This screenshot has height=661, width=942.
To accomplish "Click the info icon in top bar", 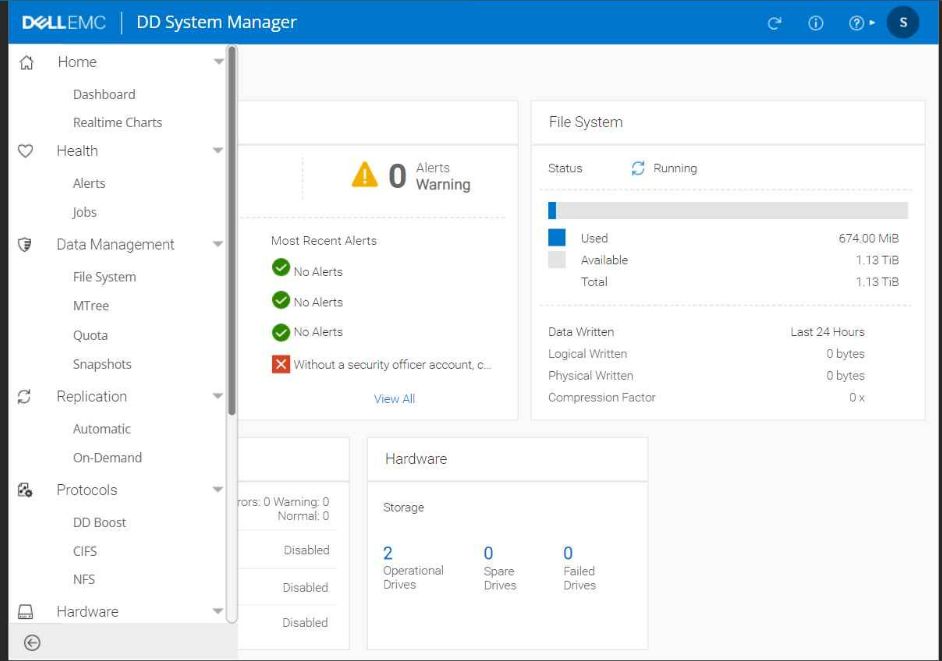I will pos(815,23).
